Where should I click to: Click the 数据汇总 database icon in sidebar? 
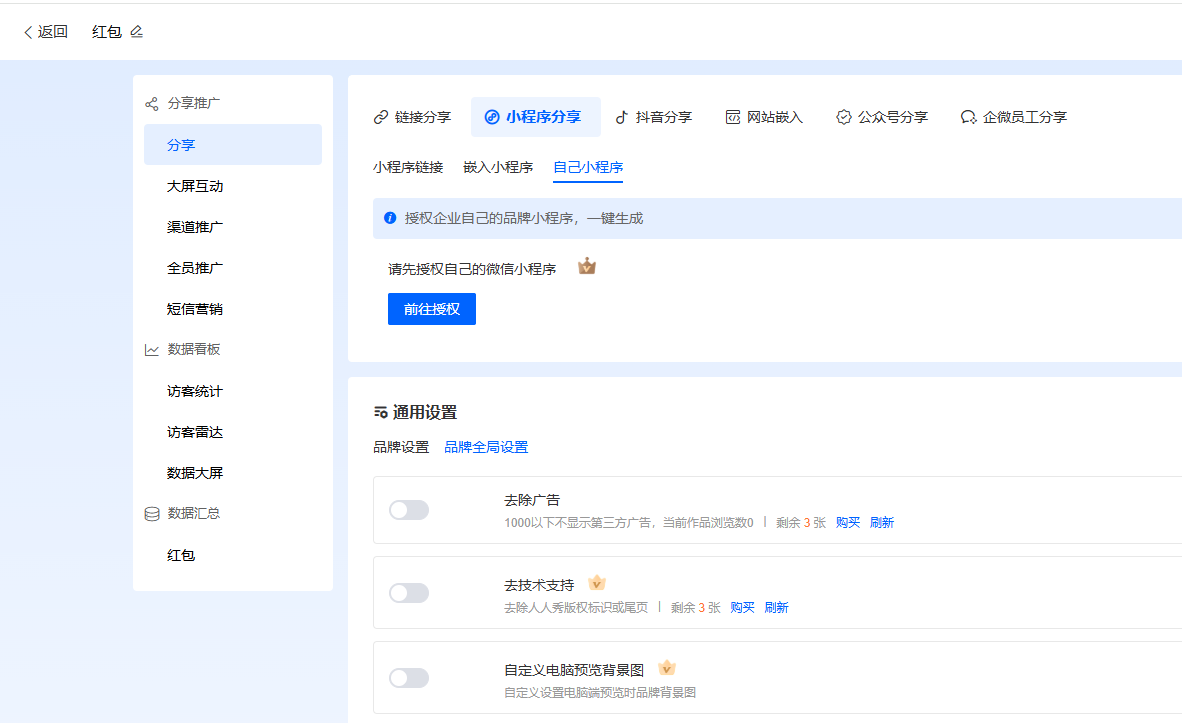point(152,514)
